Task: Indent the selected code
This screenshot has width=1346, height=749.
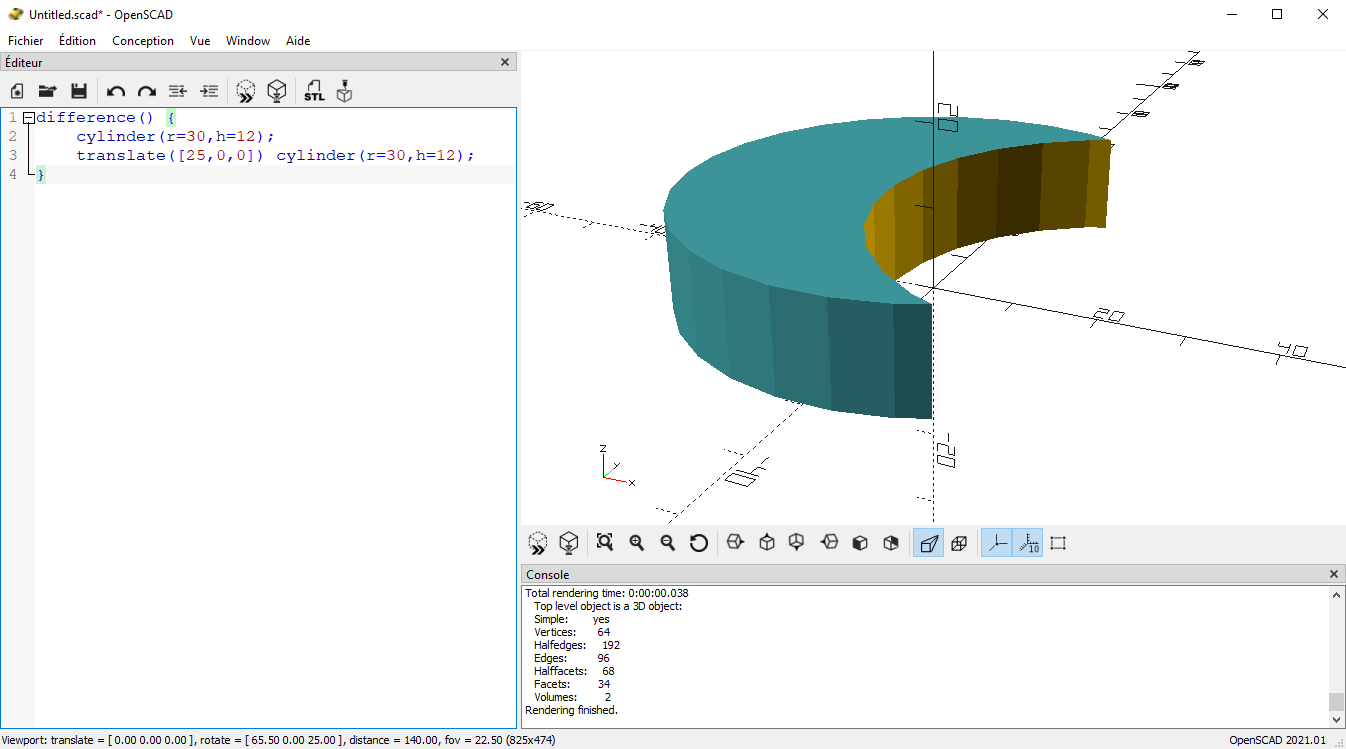Action: click(x=209, y=91)
